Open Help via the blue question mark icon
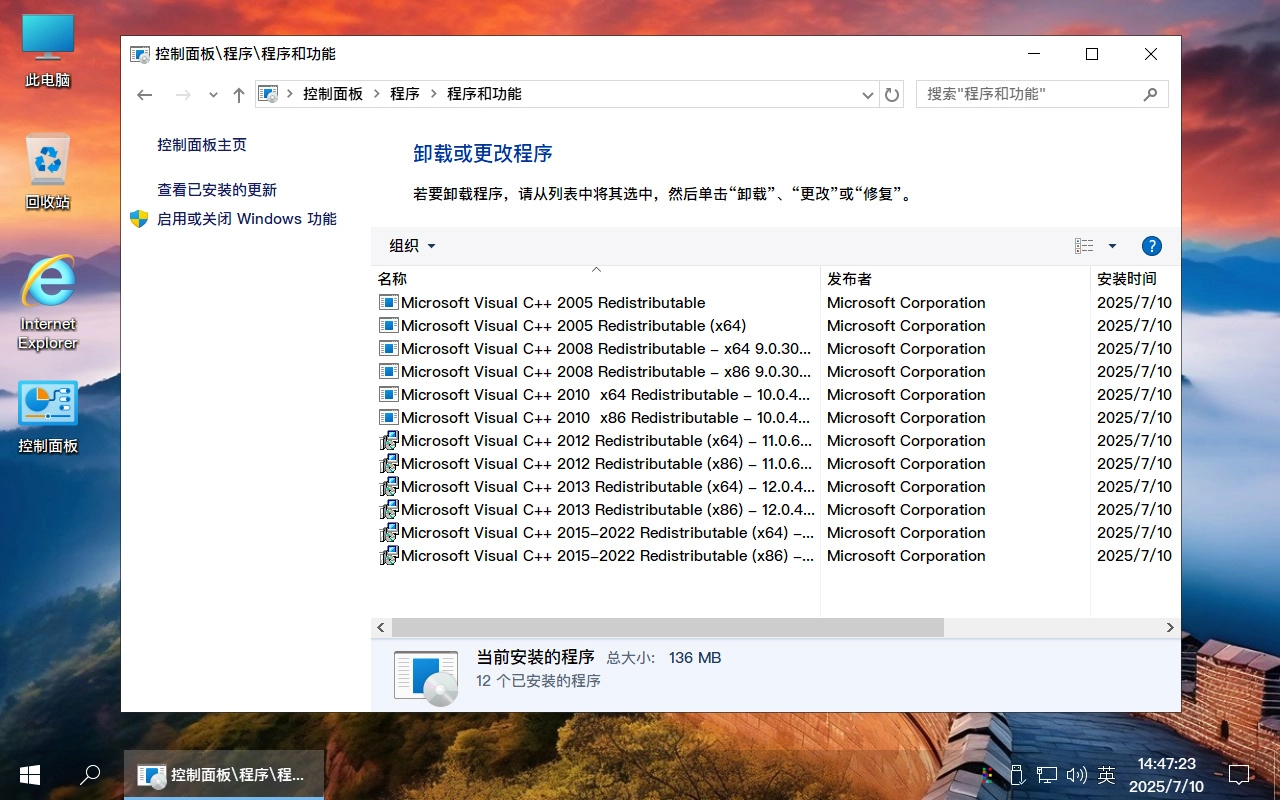 tap(1151, 245)
